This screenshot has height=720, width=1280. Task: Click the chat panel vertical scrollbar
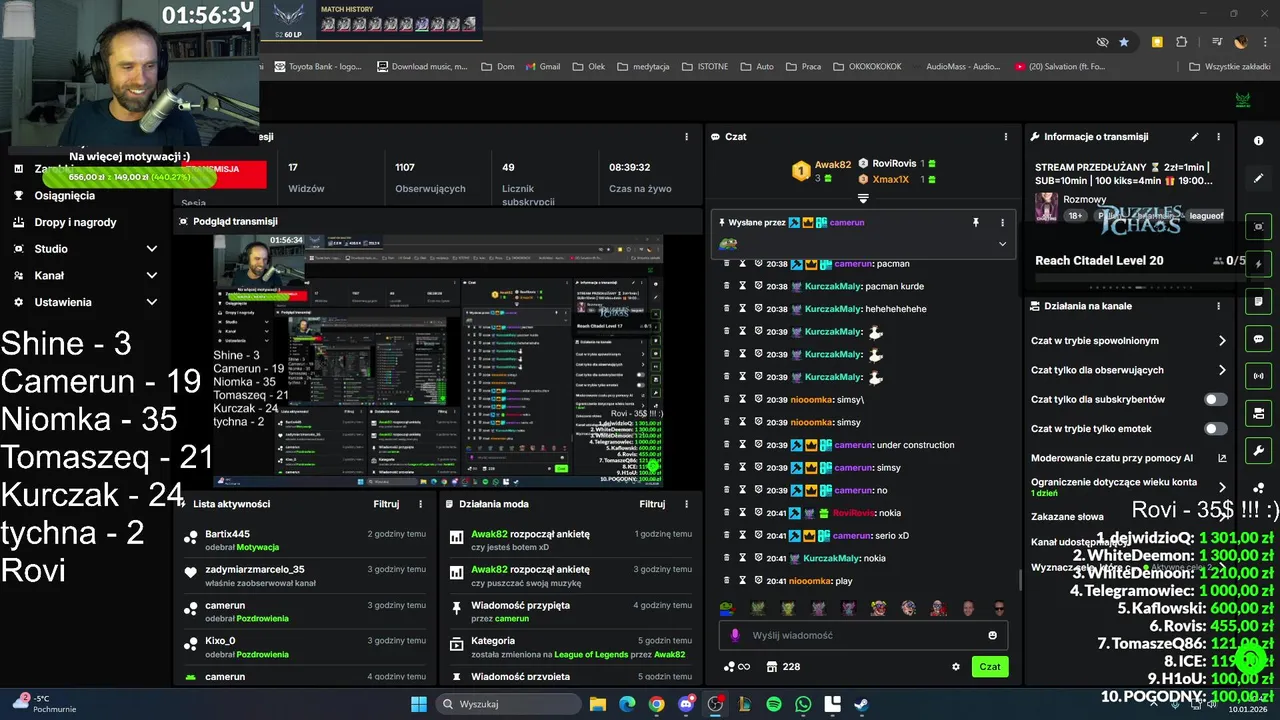click(x=1019, y=580)
